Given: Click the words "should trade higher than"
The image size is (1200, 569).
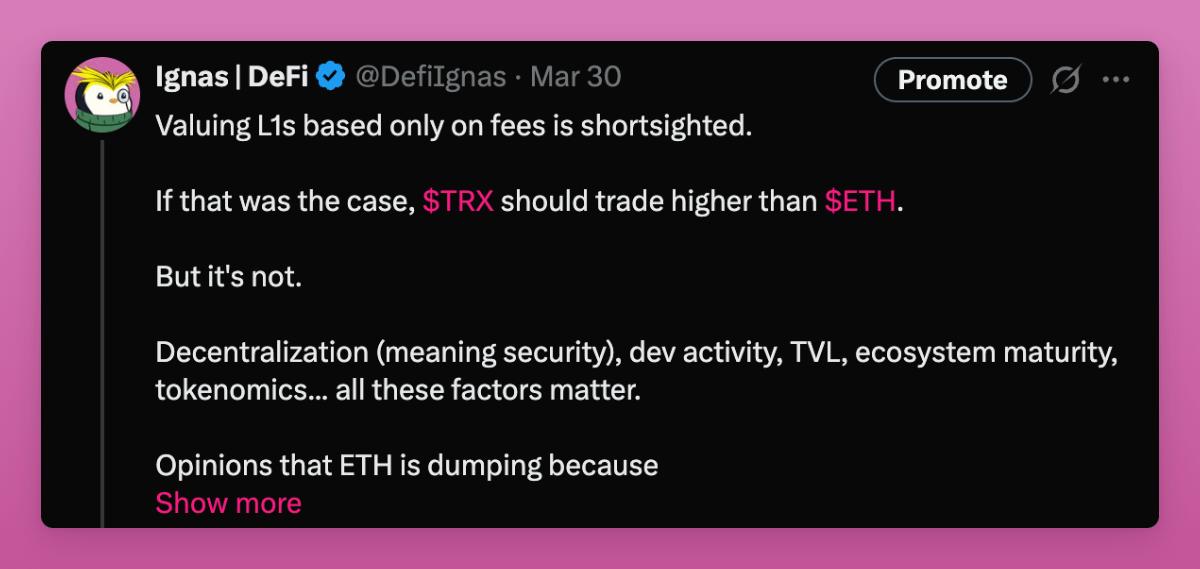Looking at the screenshot, I should (659, 201).
